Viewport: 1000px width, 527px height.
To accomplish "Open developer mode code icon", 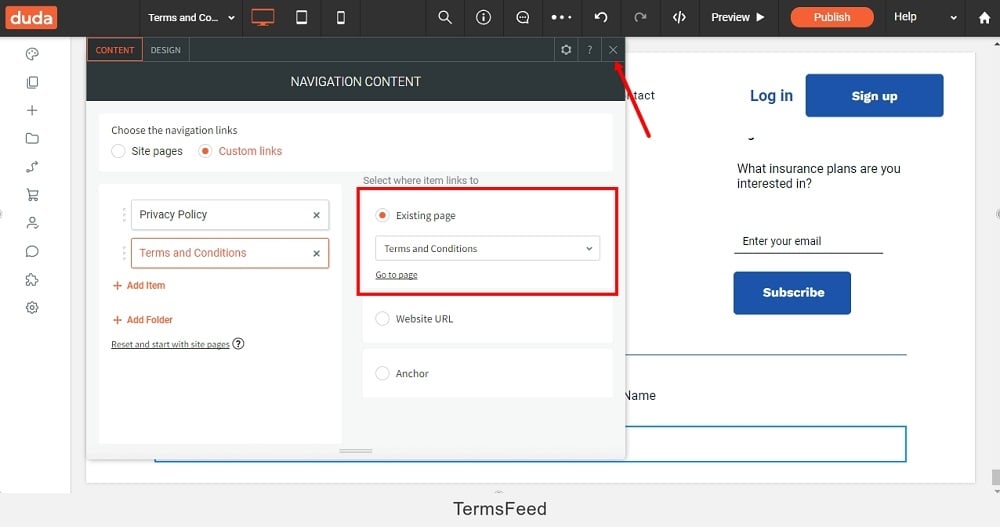I will 679,17.
